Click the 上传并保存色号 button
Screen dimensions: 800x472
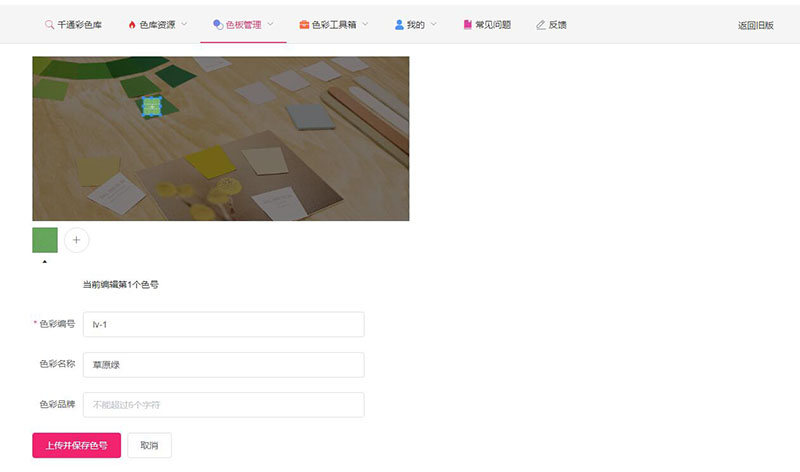click(x=77, y=446)
